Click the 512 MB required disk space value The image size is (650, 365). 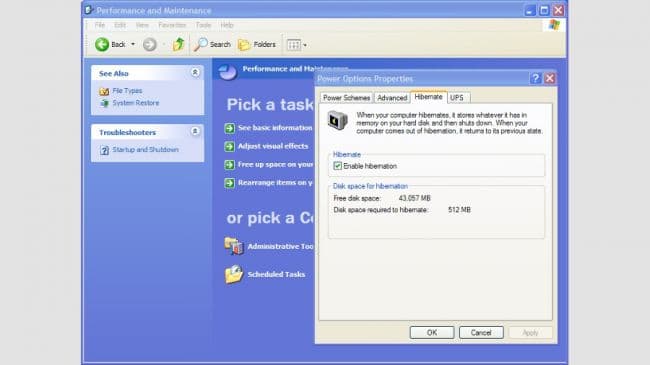[459, 210]
